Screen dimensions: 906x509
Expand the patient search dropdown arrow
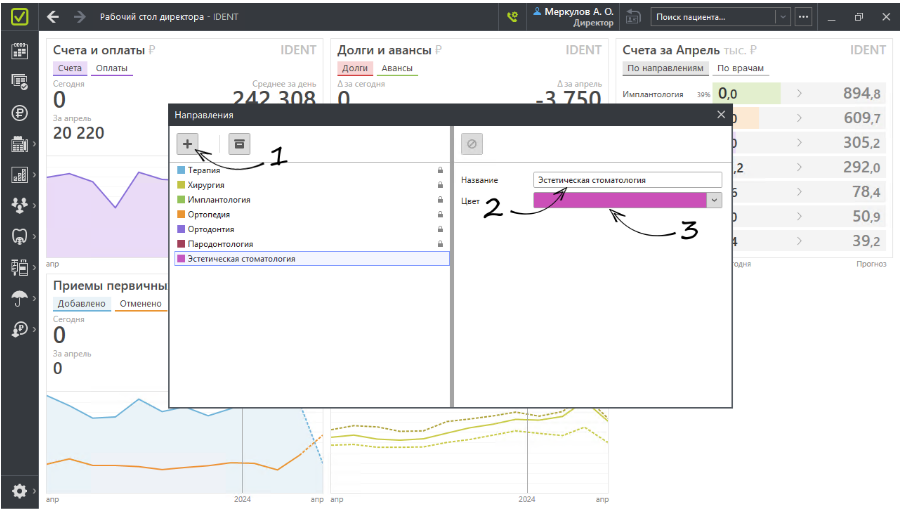(x=781, y=17)
